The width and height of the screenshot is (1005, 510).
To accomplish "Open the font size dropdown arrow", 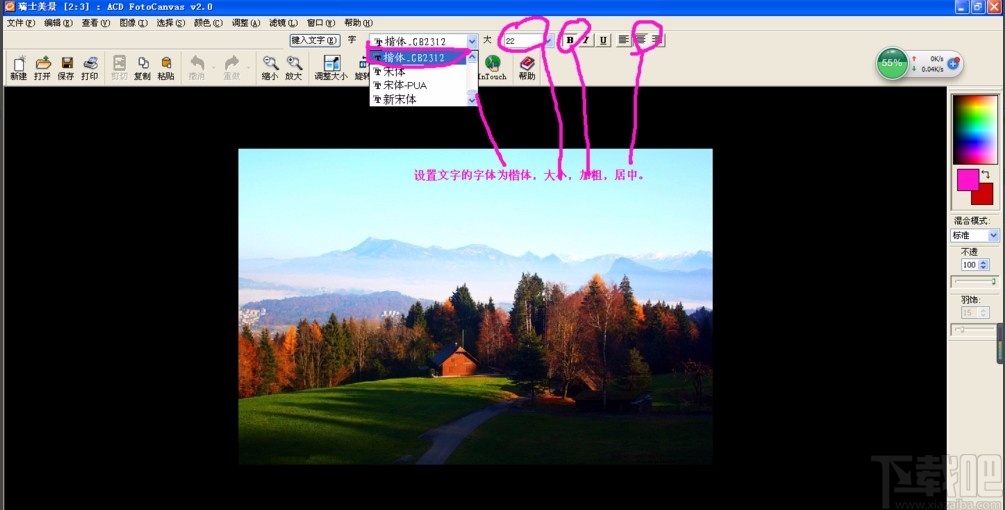I will [x=549, y=40].
